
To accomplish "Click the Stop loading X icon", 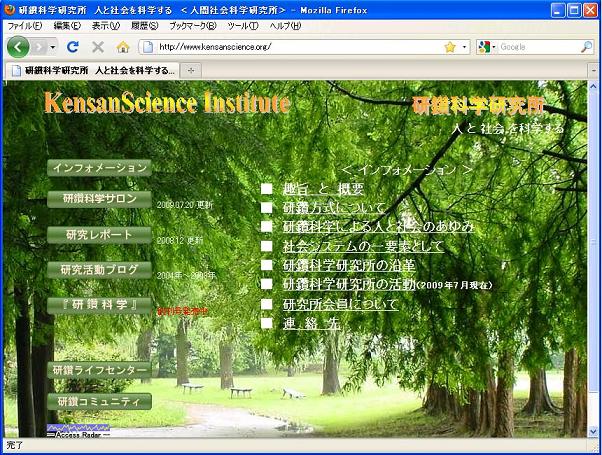I will 98,47.
